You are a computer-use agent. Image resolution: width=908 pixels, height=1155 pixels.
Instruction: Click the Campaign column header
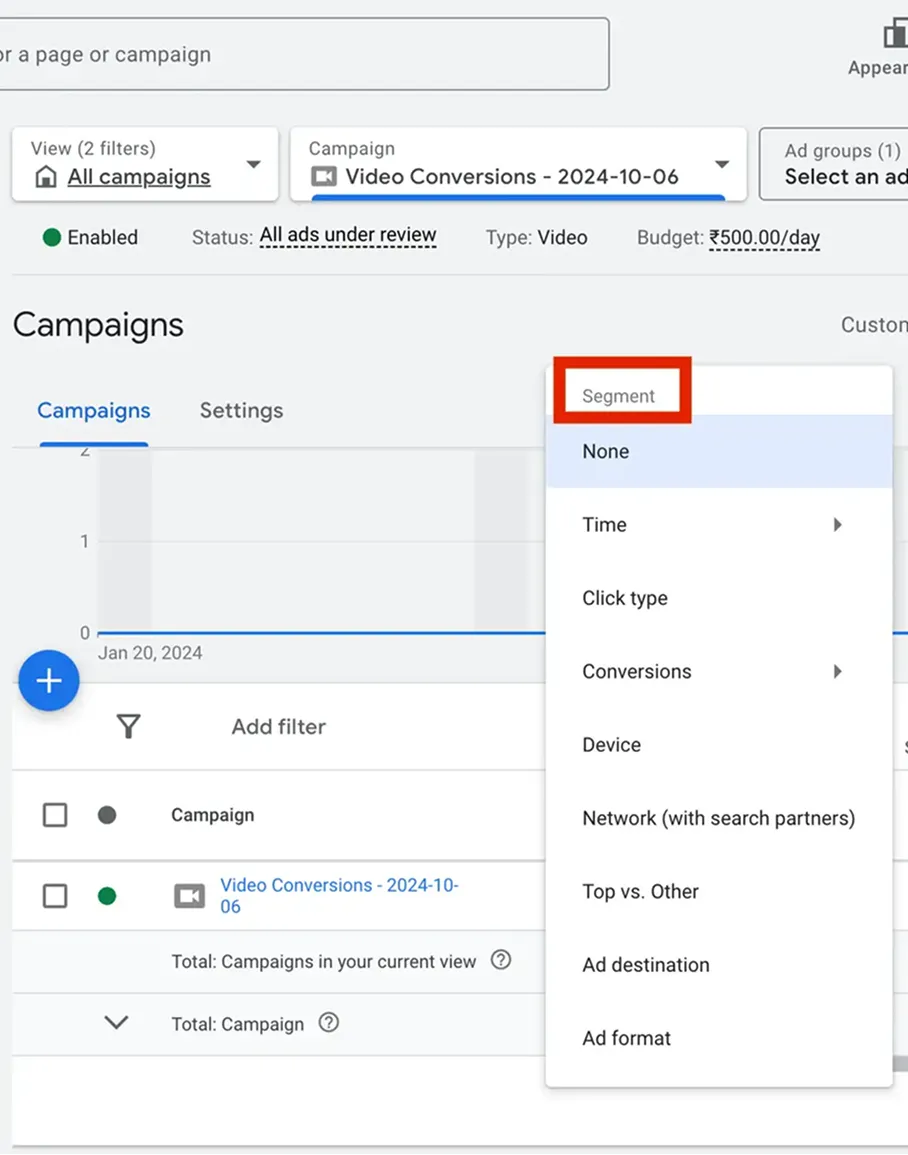[213, 815]
